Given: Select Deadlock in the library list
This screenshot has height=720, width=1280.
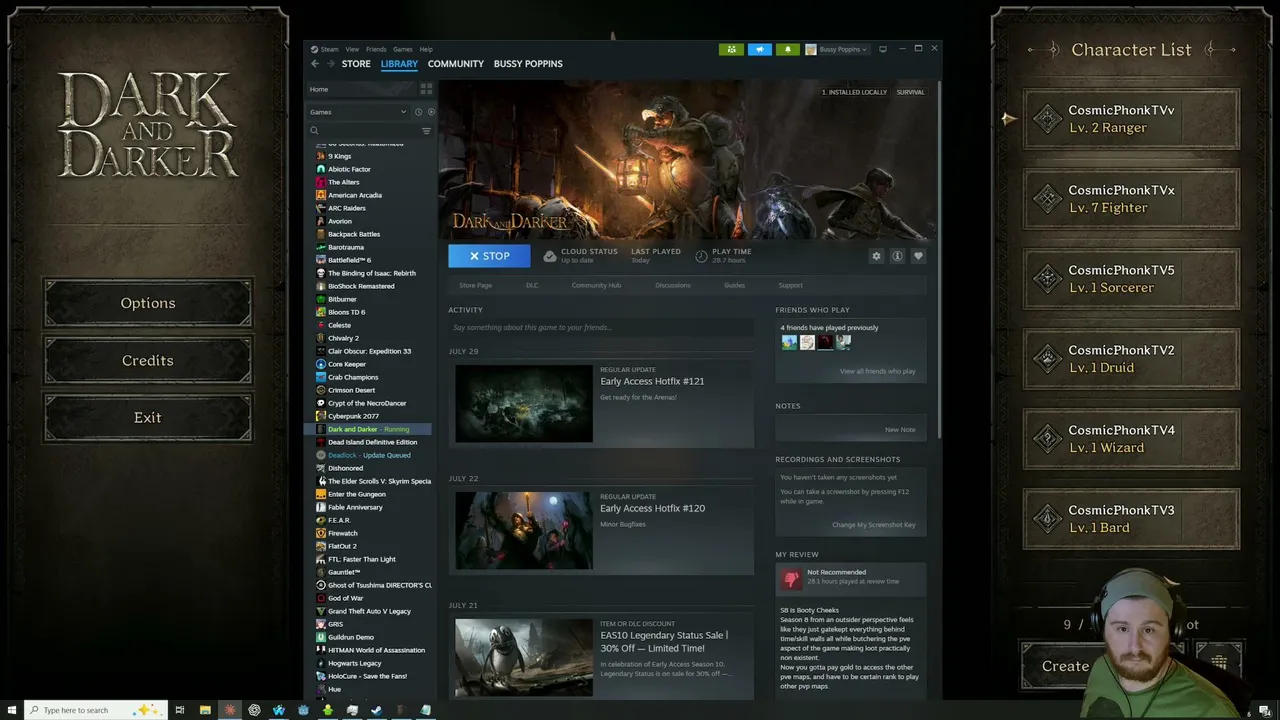Looking at the screenshot, I should click(369, 455).
